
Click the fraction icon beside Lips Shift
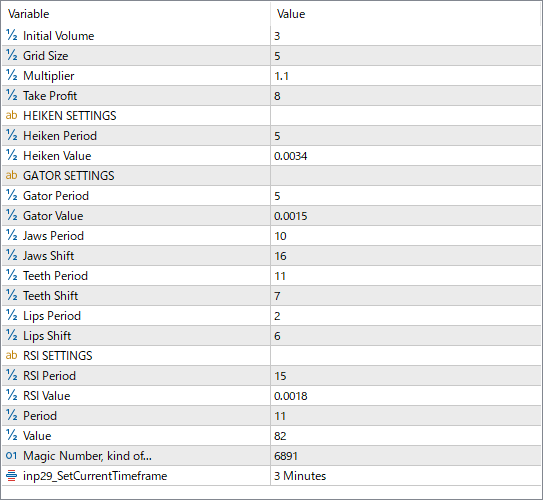(x=11, y=335)
